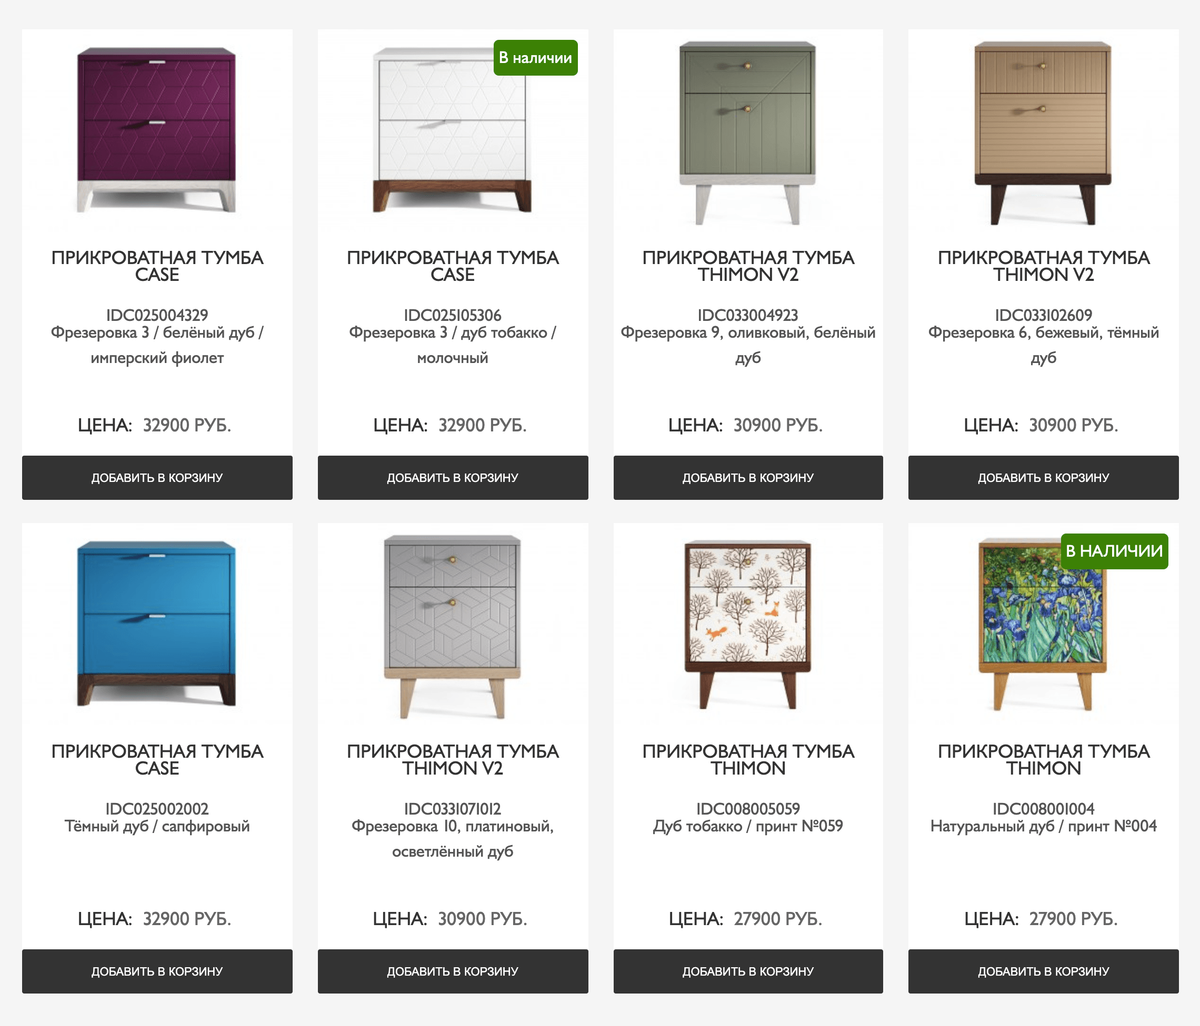
Task: Open the title link of the fox print Thimon
Action: click(748, 759)
